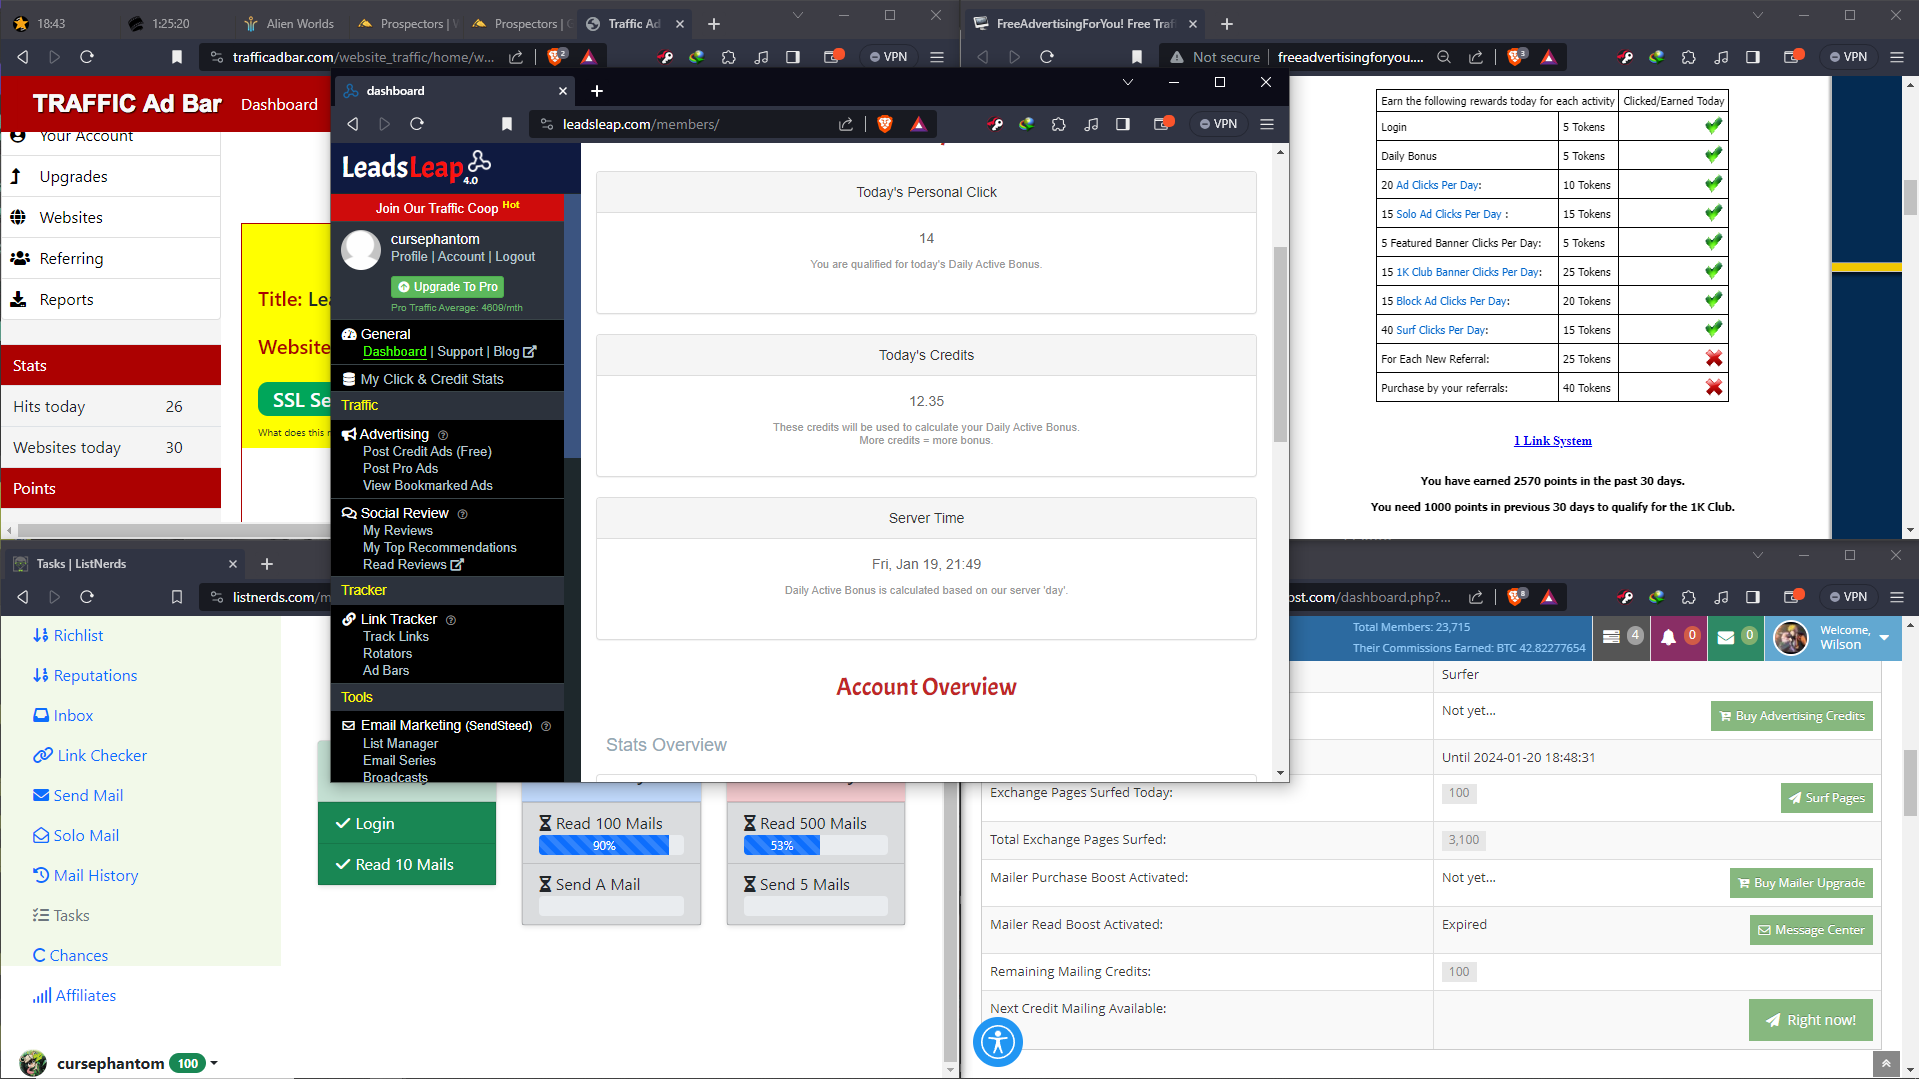
Task: Click the Right now! mailing button
Action: (x=1810, y=1020)
